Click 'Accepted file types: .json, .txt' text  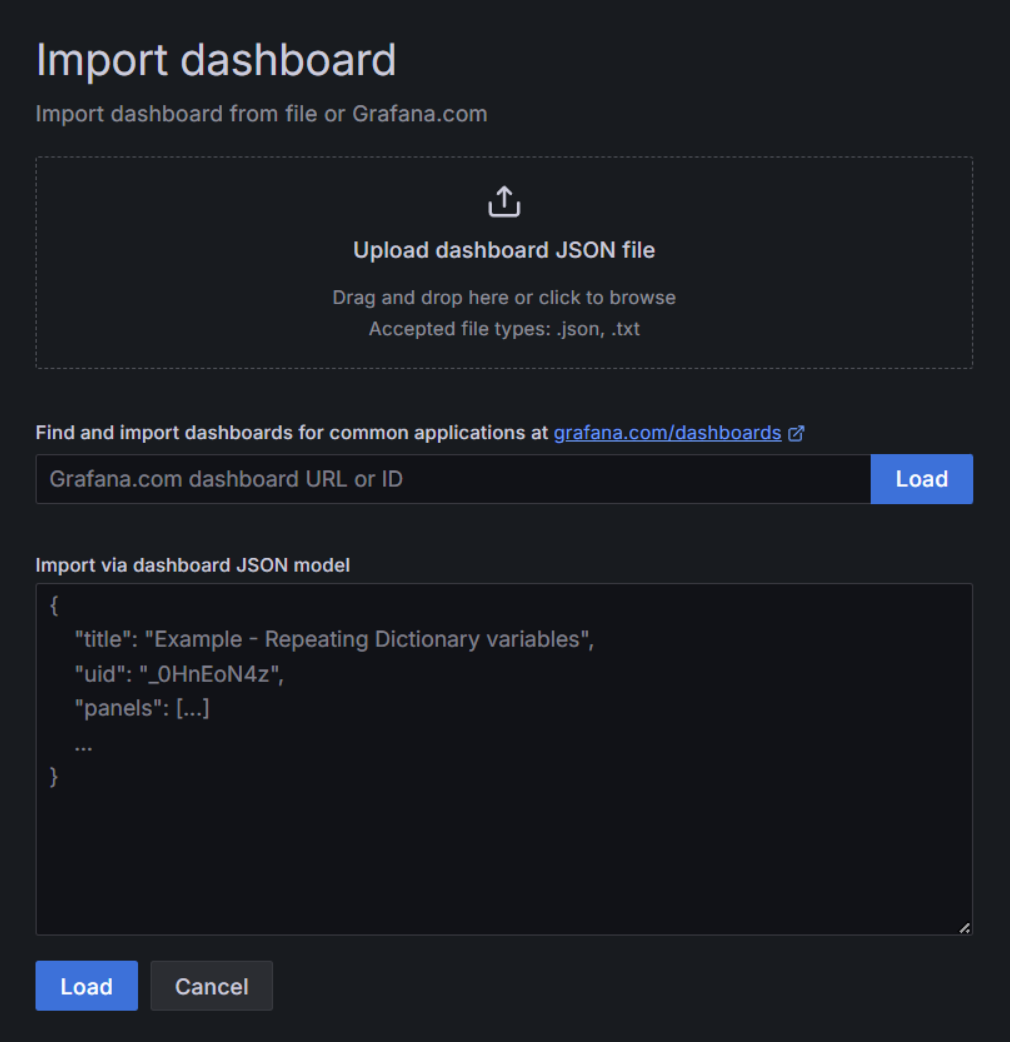coord(504,329)
